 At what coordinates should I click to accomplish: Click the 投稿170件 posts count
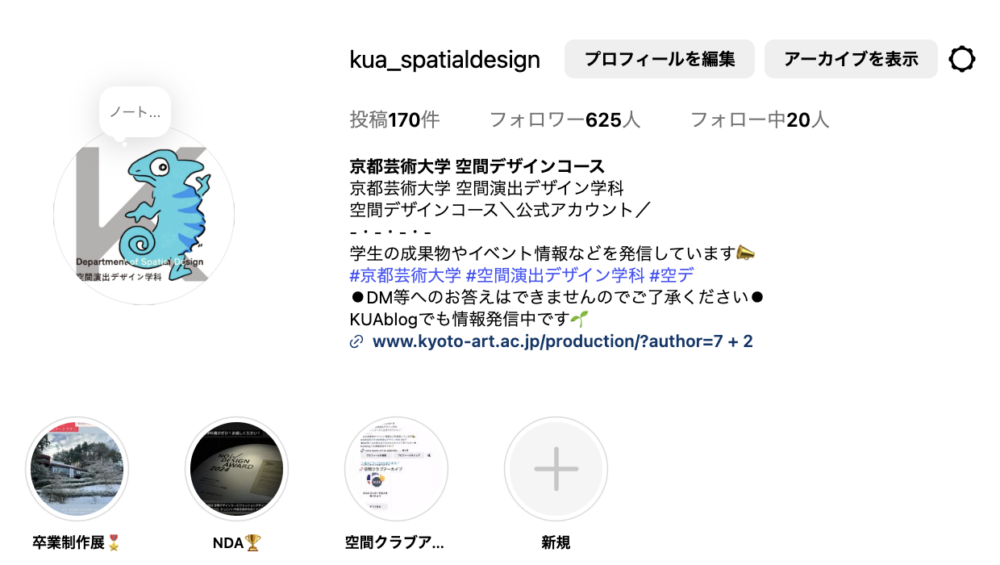point(394,120)
